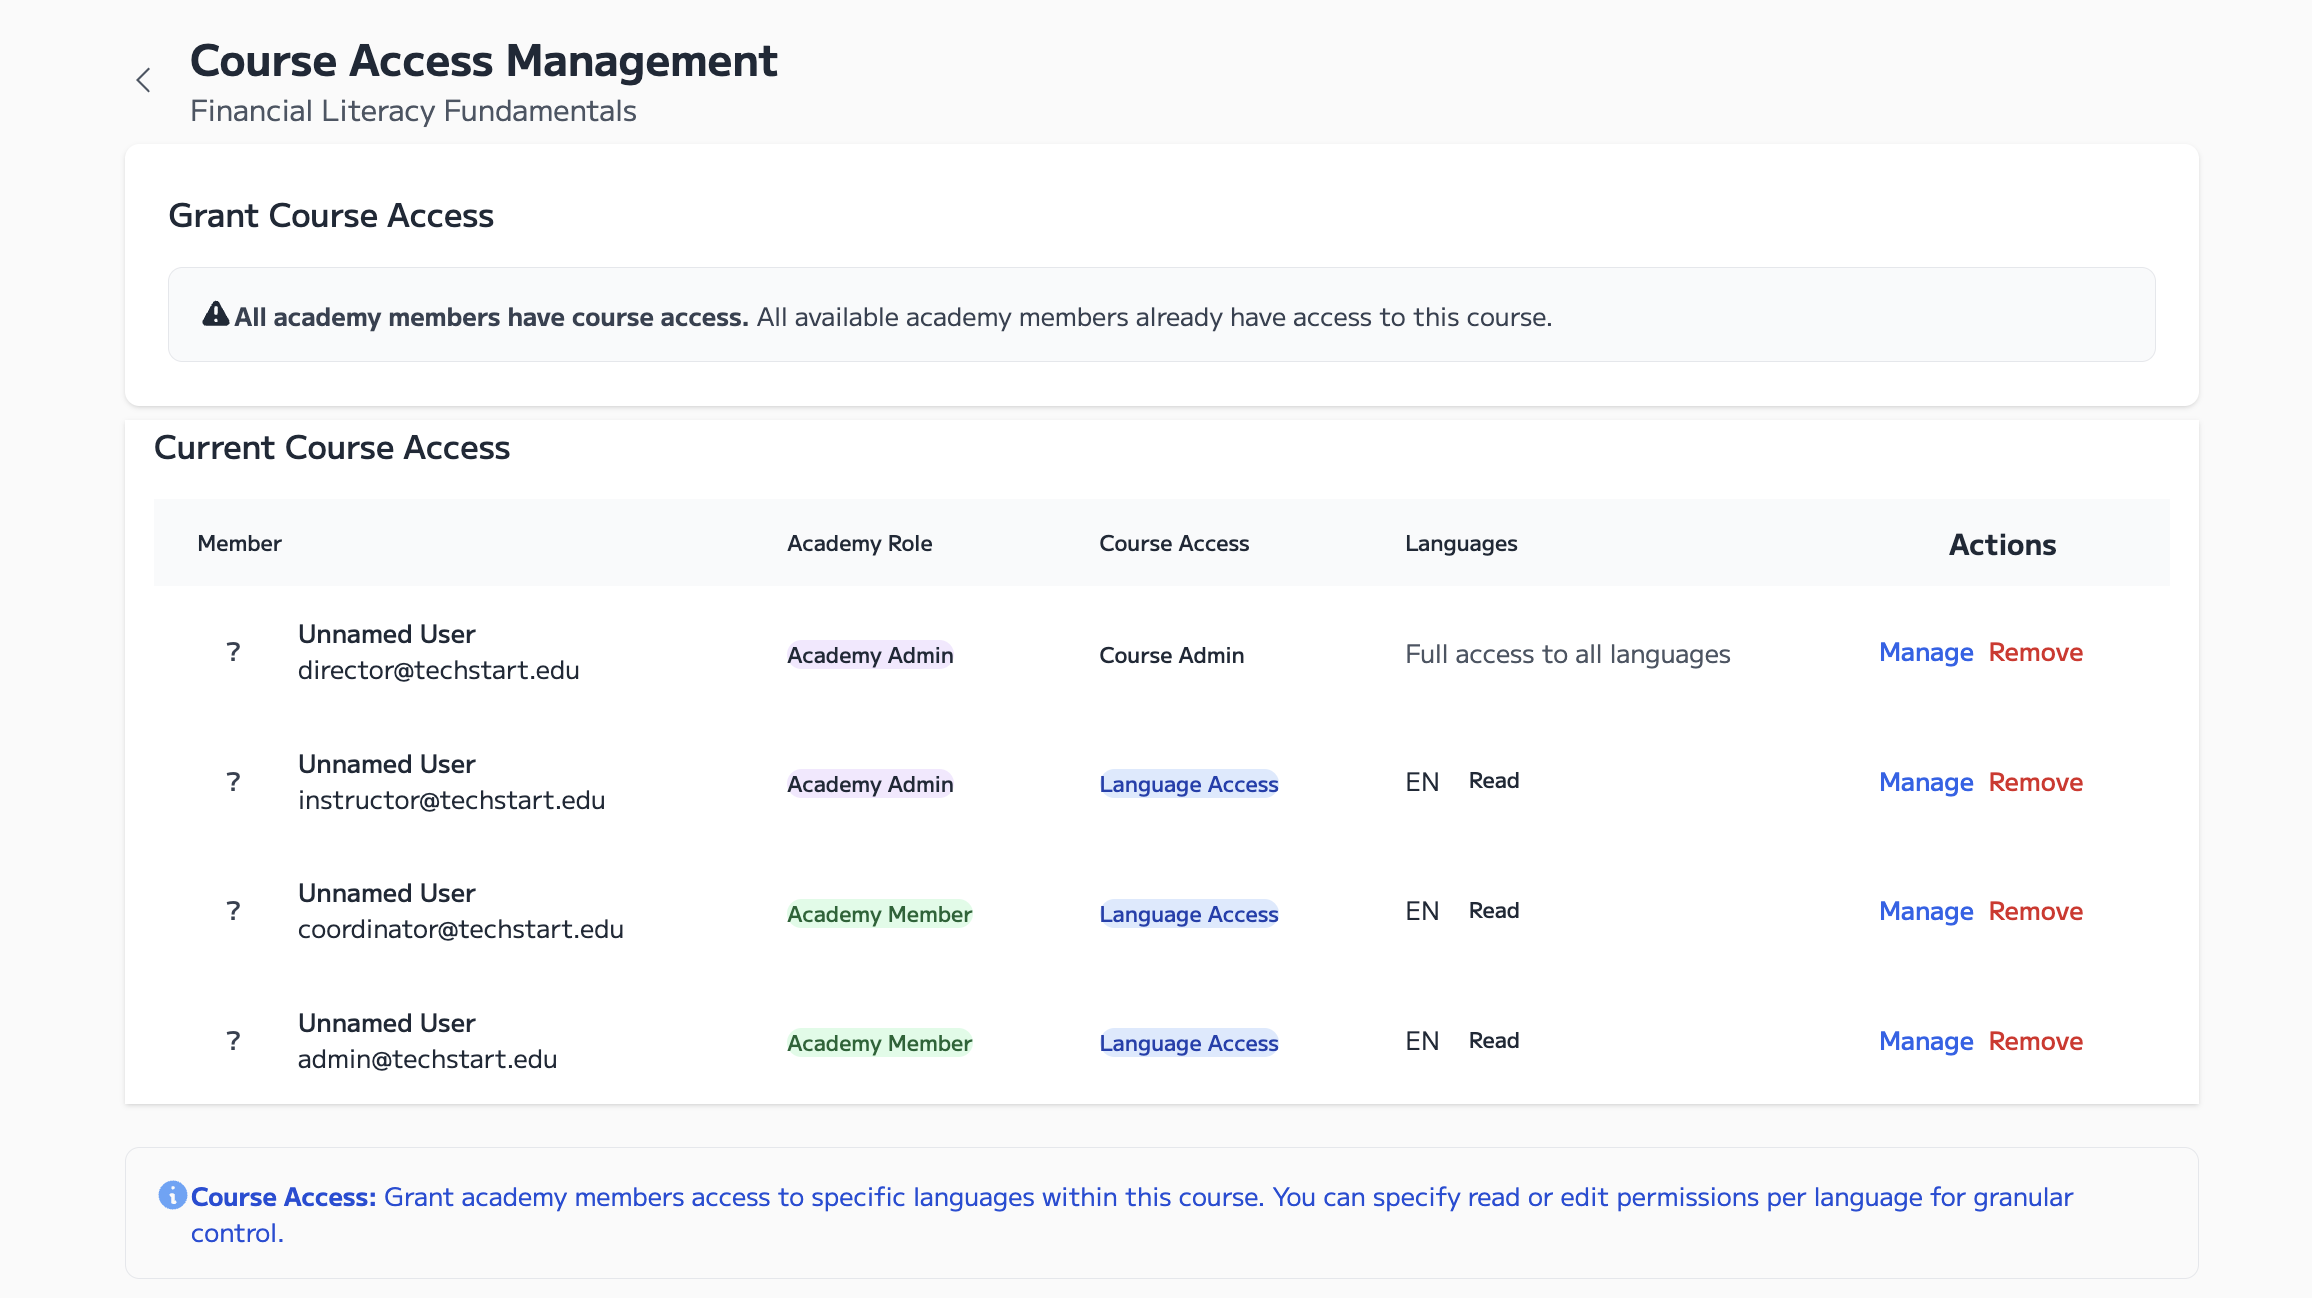
Task: Click the avatar placeholder for coordinator@techstart.edu
Action: tap(233, 910)
